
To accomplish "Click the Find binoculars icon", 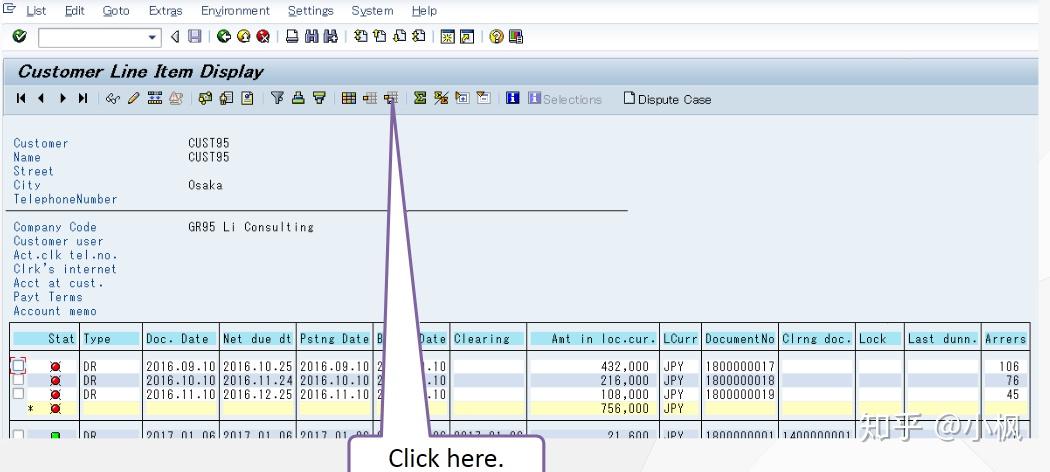I will pyautogui.click(x=311, y=36).
